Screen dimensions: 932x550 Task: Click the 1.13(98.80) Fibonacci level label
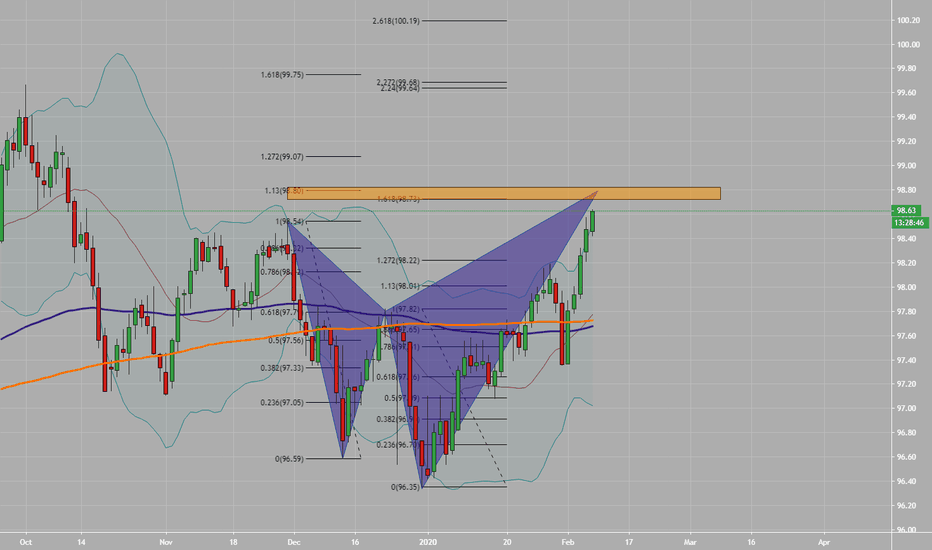click(x=284, y=191)
